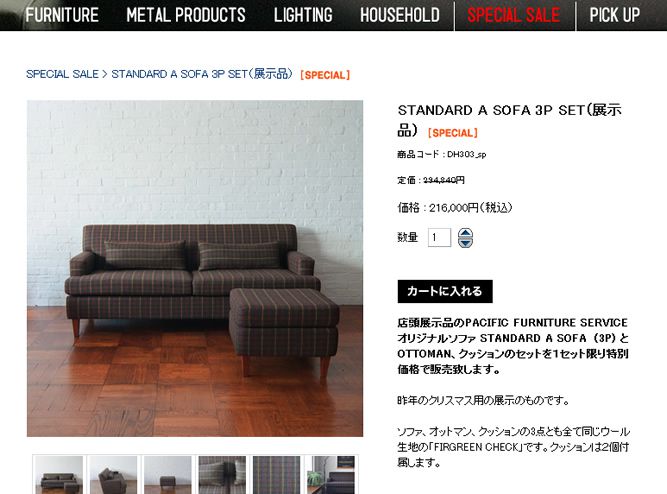Open the FURNITURE menu
This screenshot has height=494, width=667.
(x=62, y=15)
